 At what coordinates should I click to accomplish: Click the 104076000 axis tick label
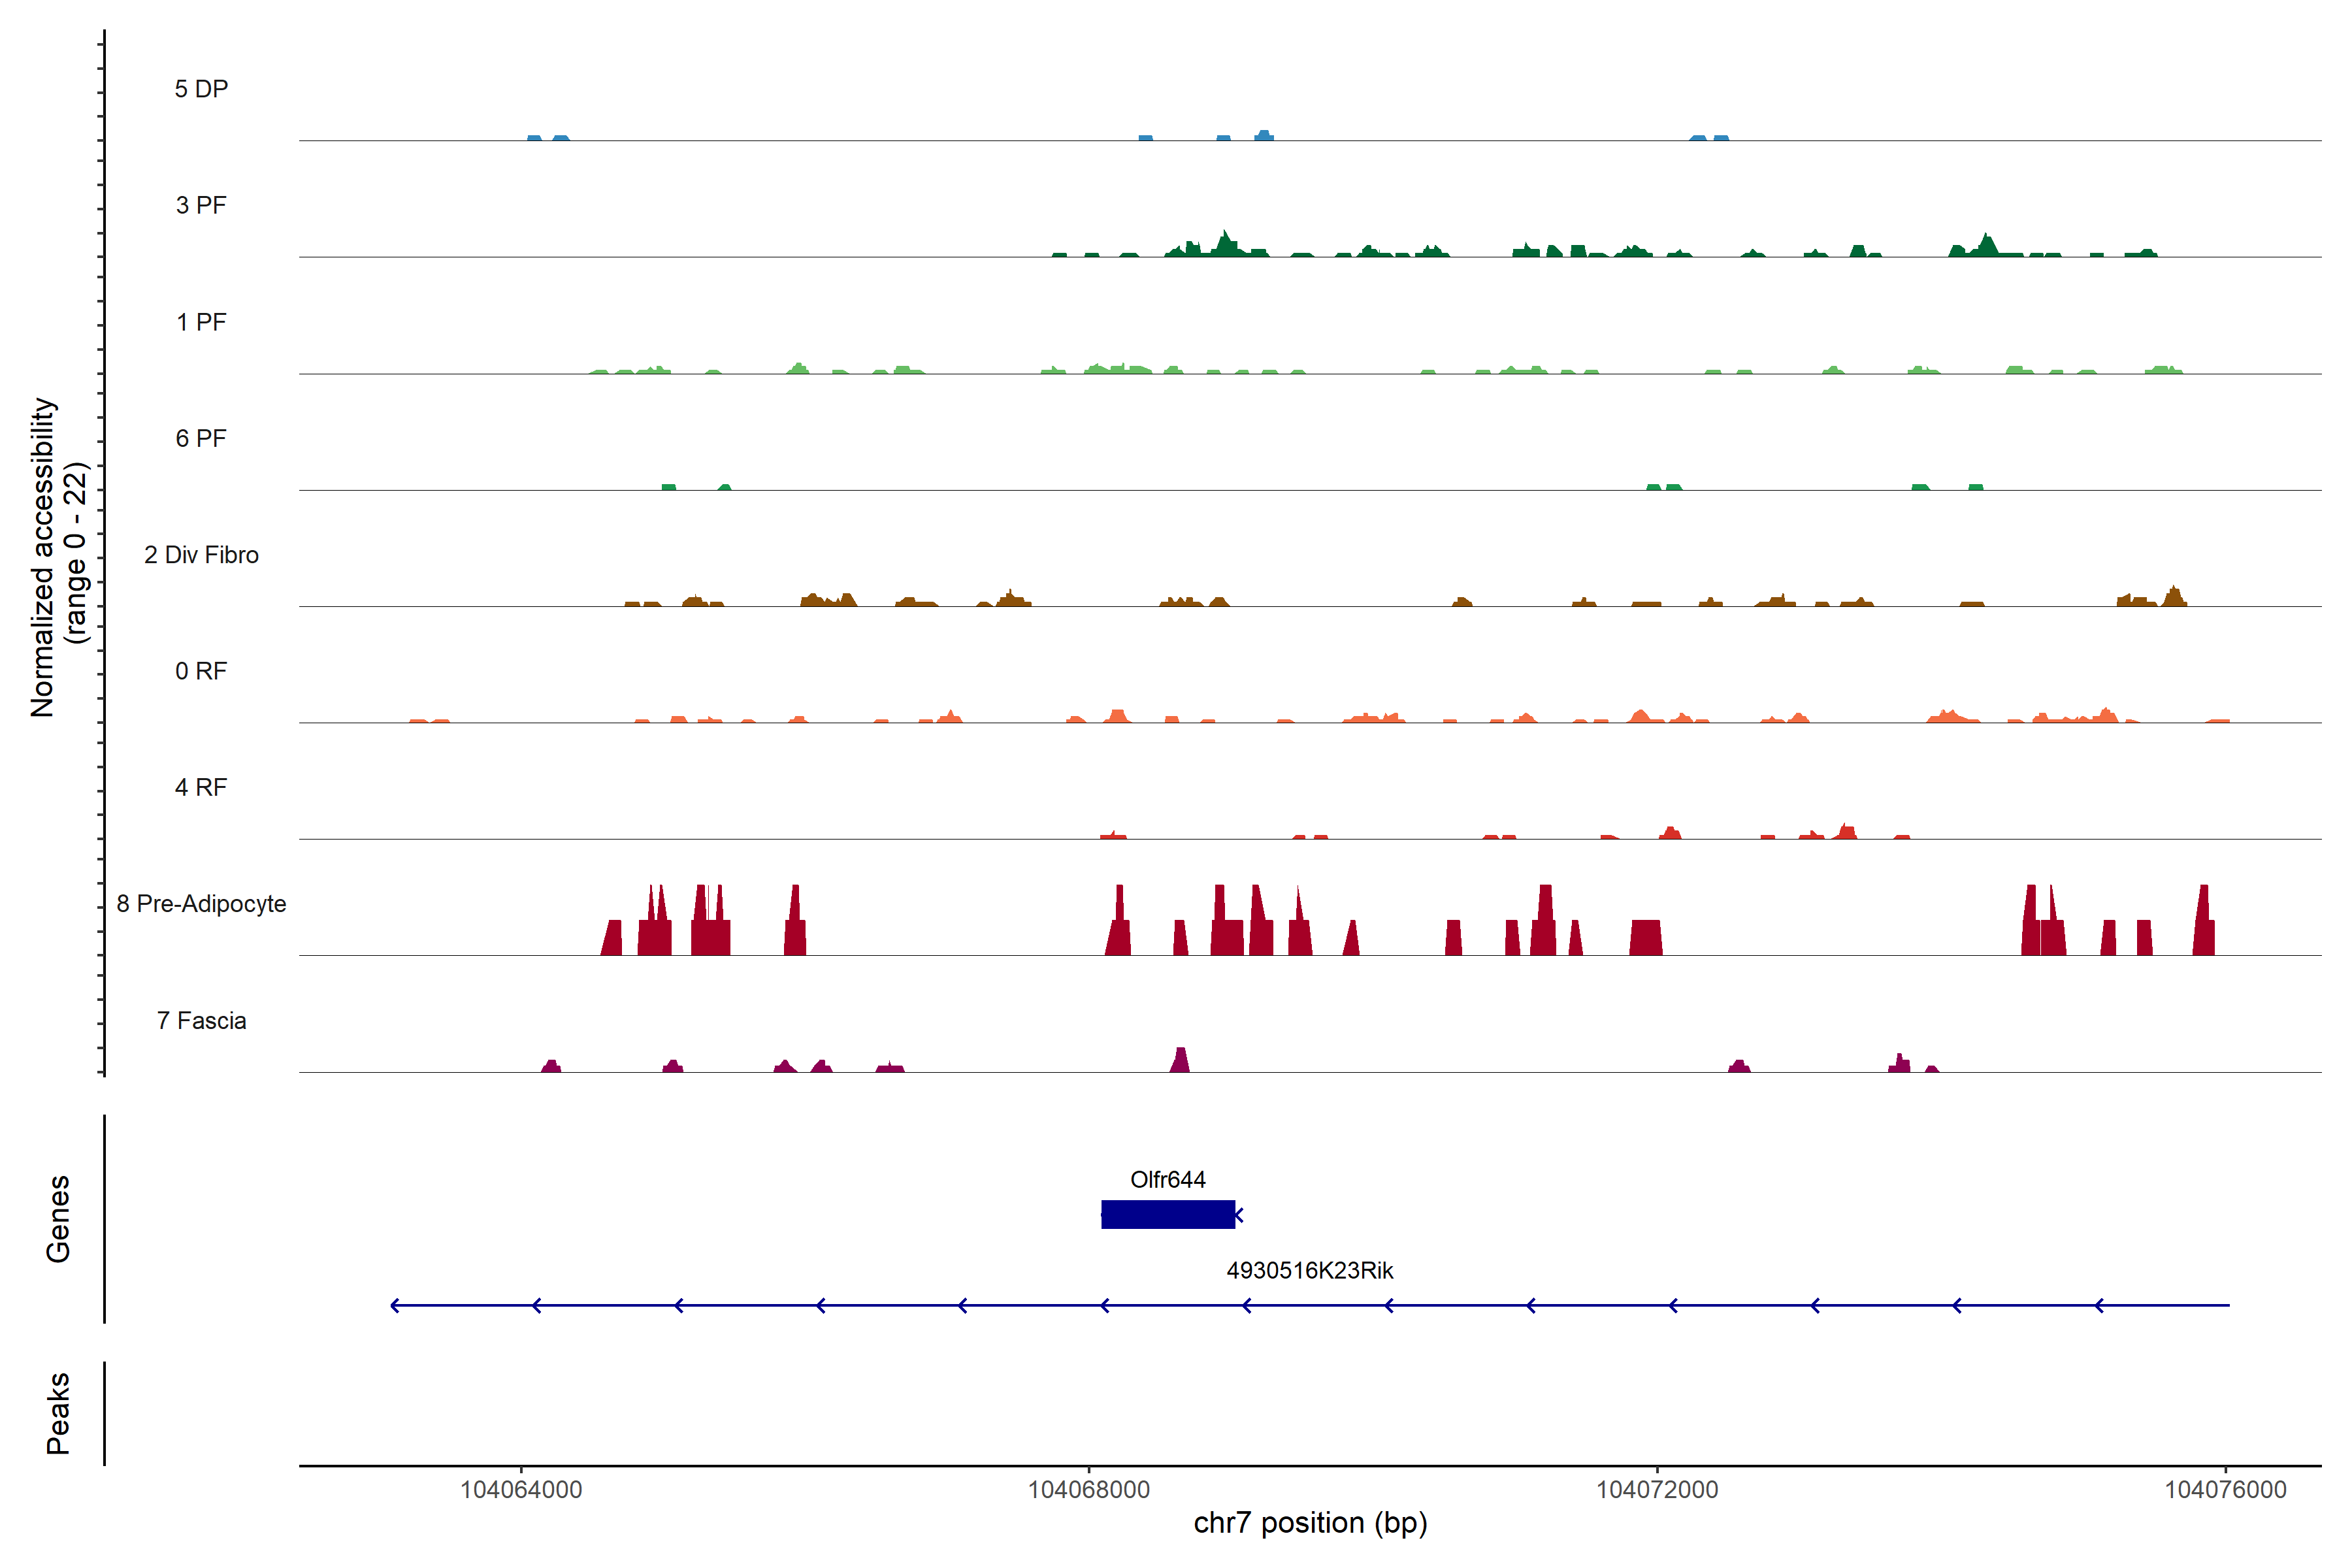point(2225,1489)
